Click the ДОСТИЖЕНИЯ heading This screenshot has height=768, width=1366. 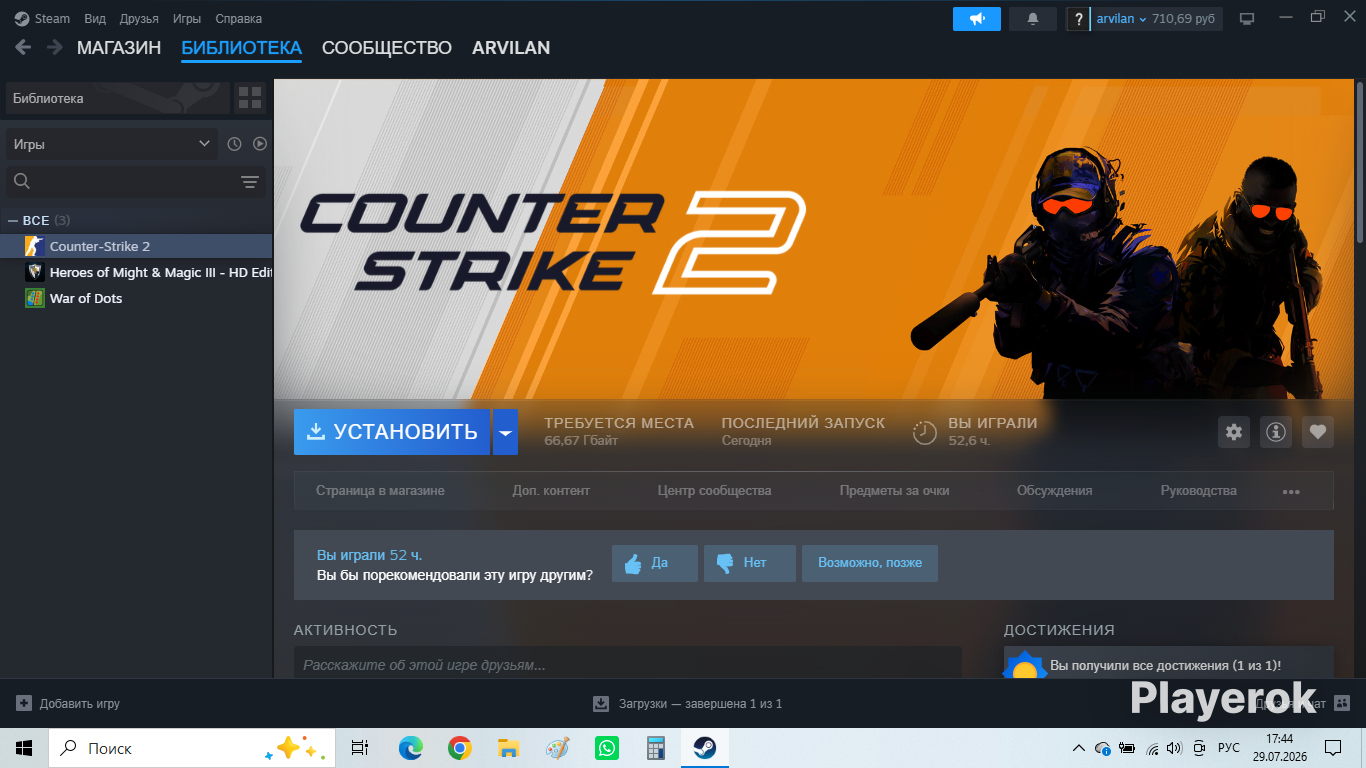point(1059,630)
